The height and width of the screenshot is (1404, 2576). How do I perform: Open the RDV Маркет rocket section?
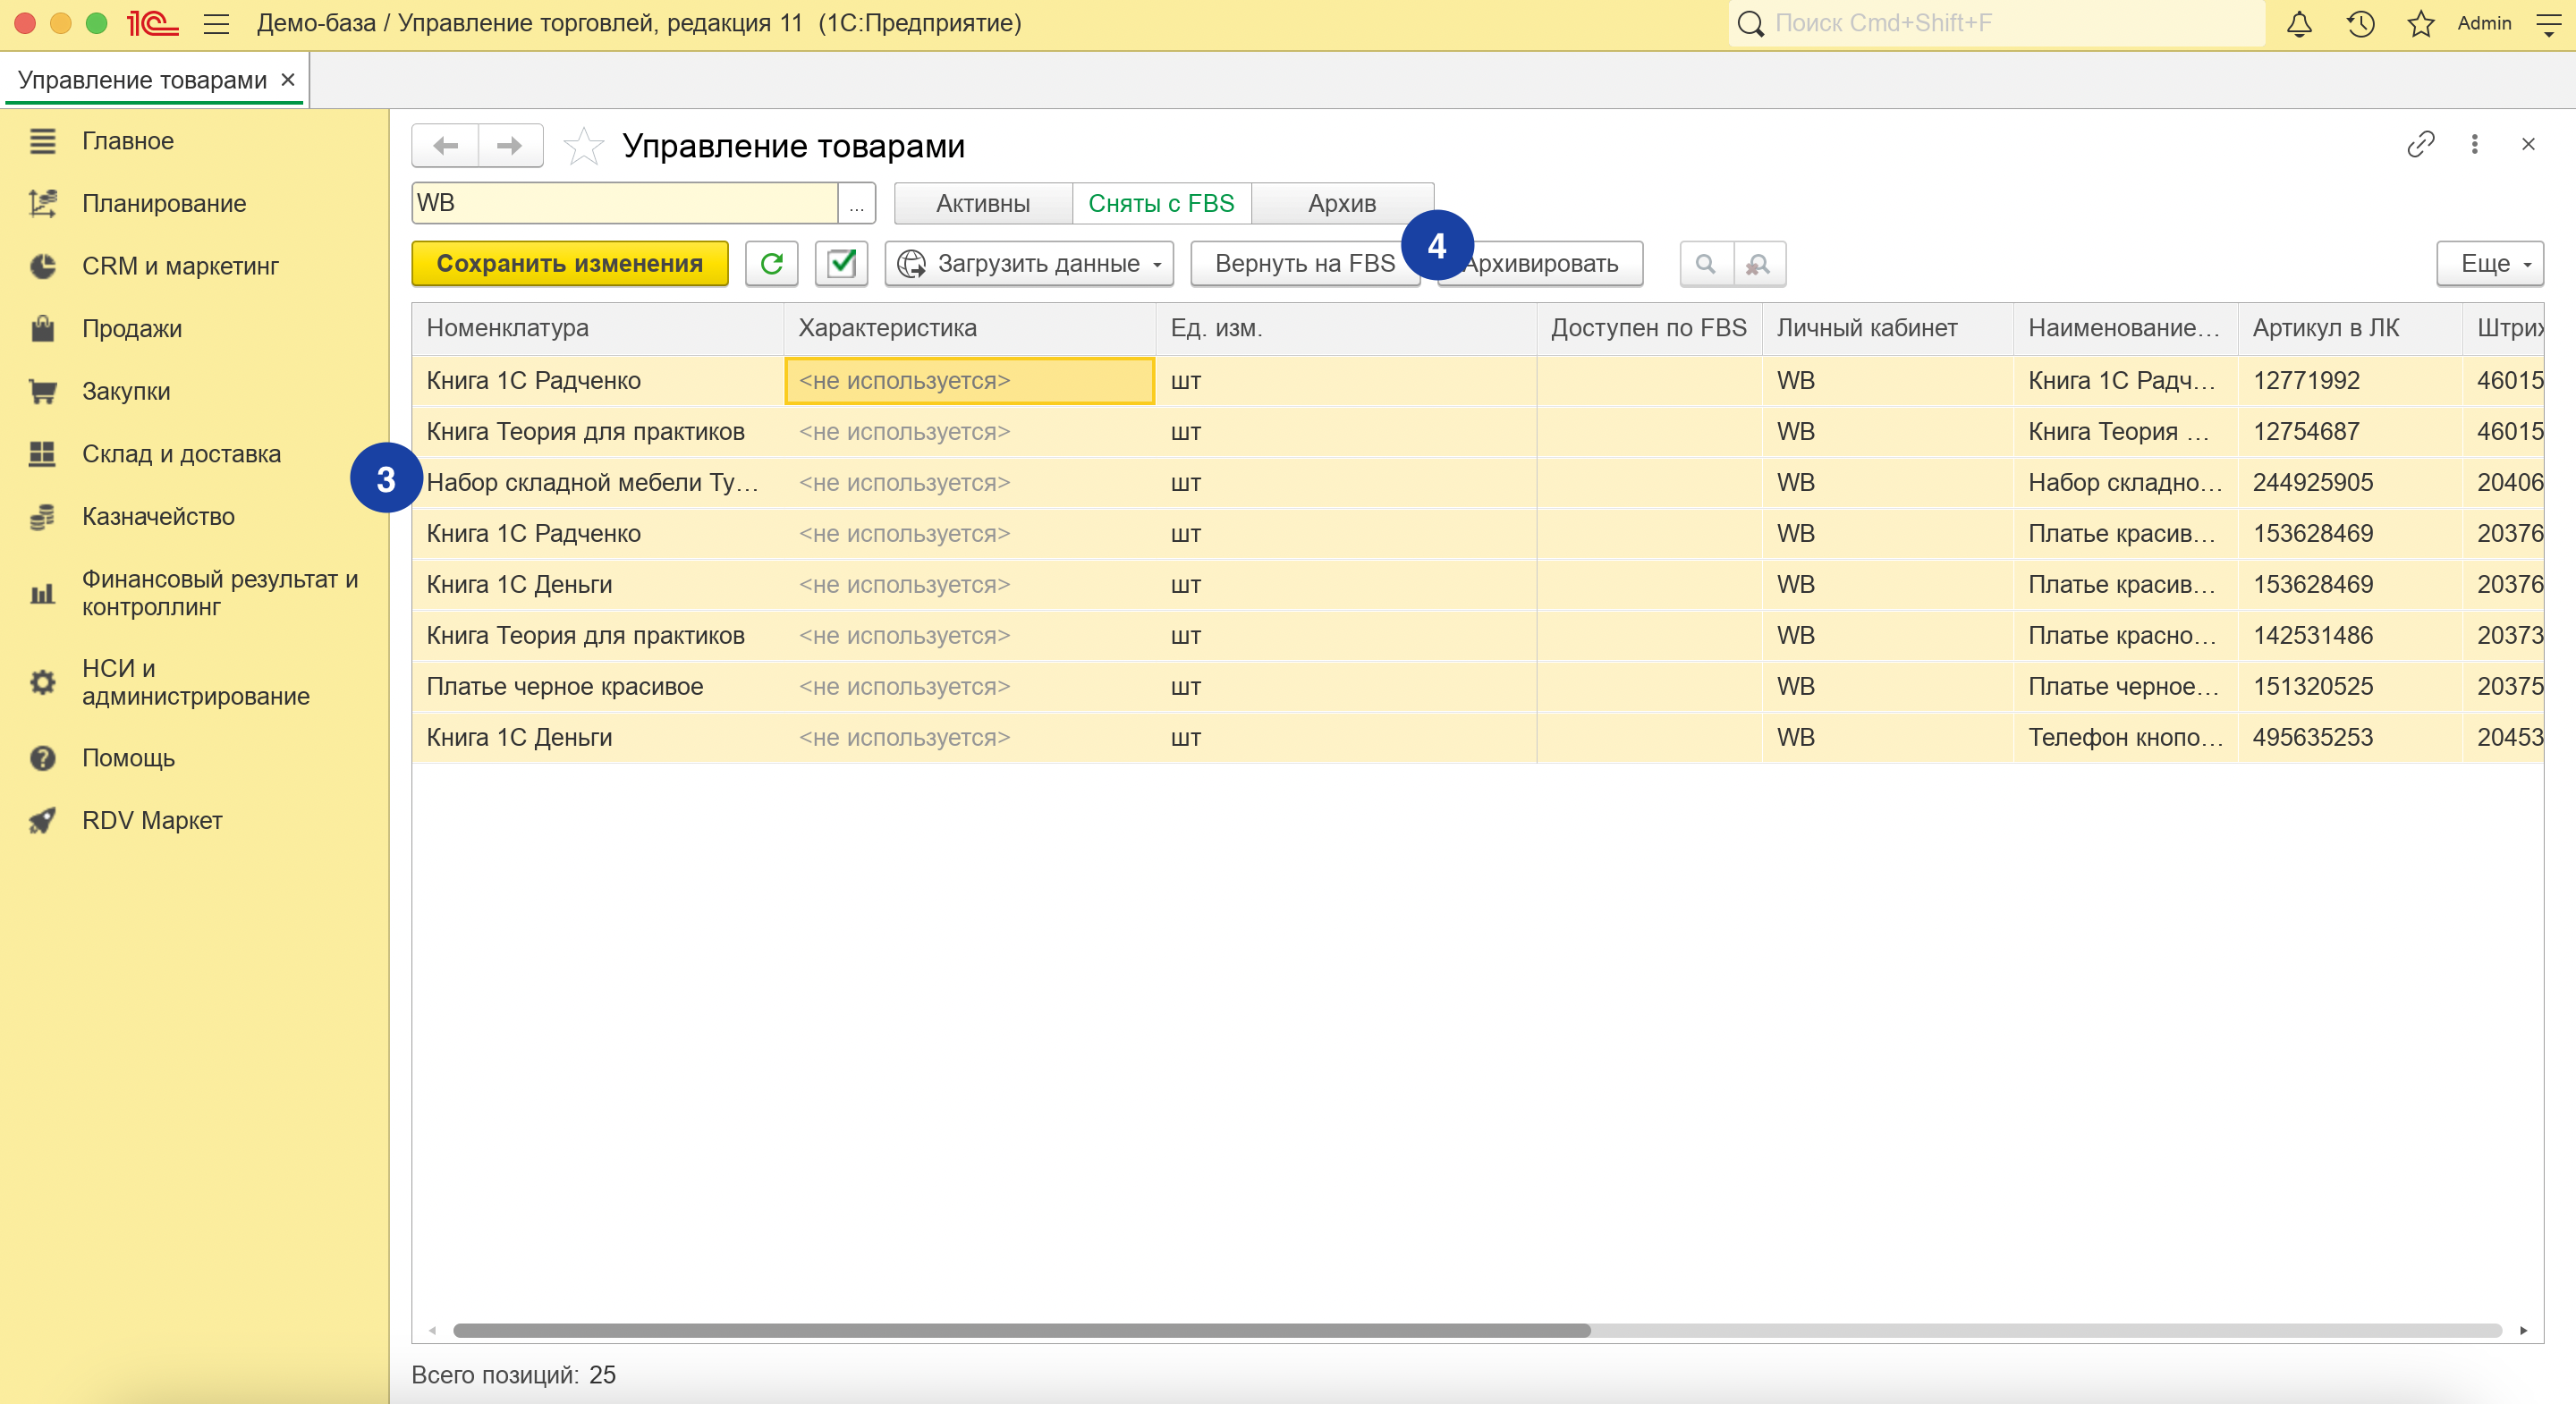[152, 820]
